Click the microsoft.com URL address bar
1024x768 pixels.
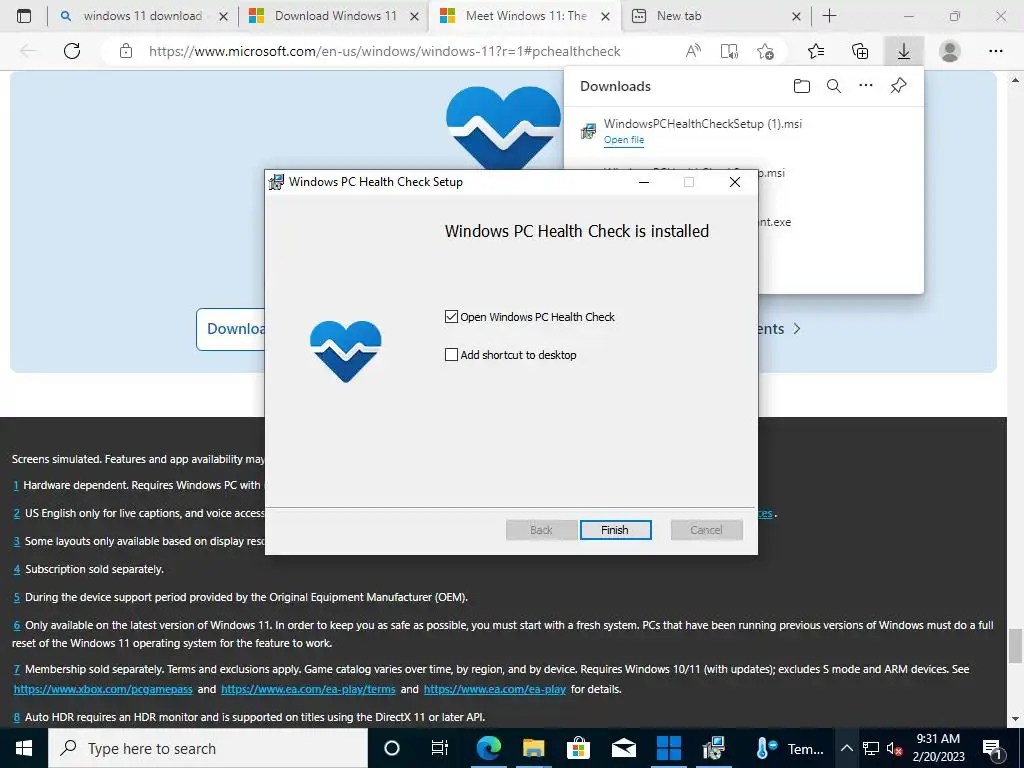point(385,51)
